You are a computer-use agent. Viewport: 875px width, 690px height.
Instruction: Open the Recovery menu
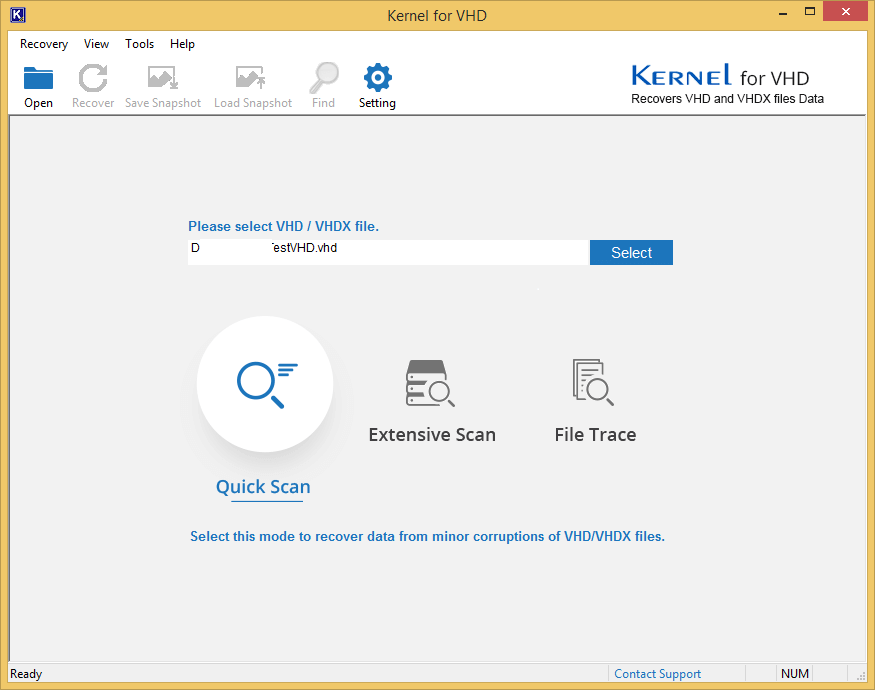44,44
